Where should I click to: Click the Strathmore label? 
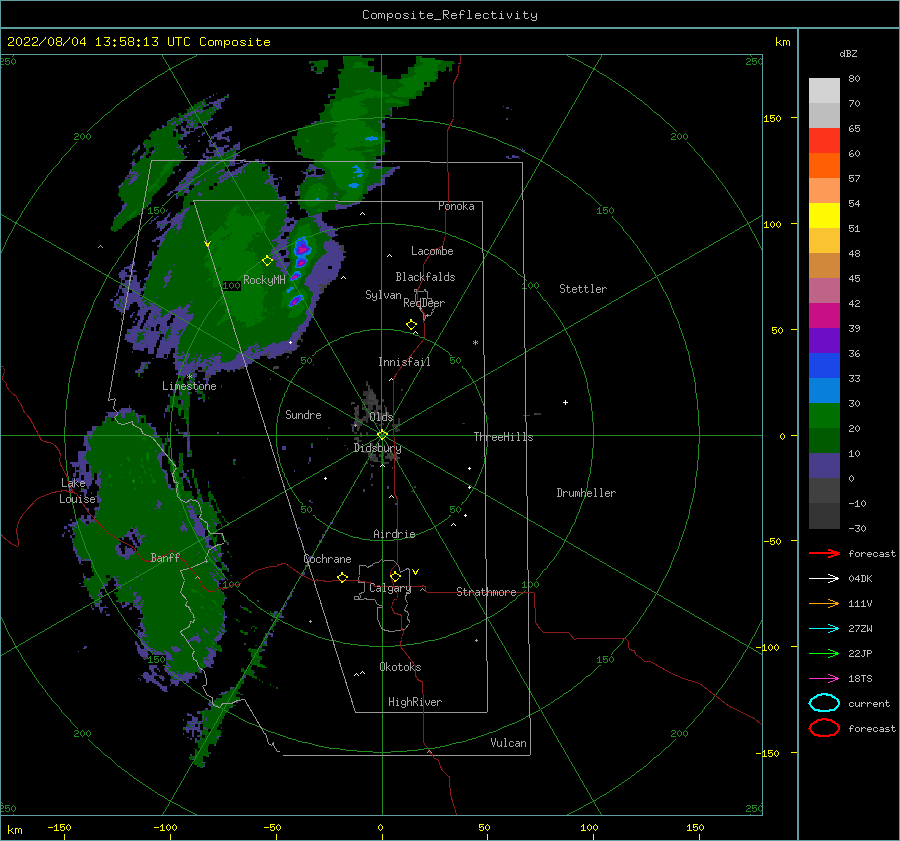pos(486,592)
